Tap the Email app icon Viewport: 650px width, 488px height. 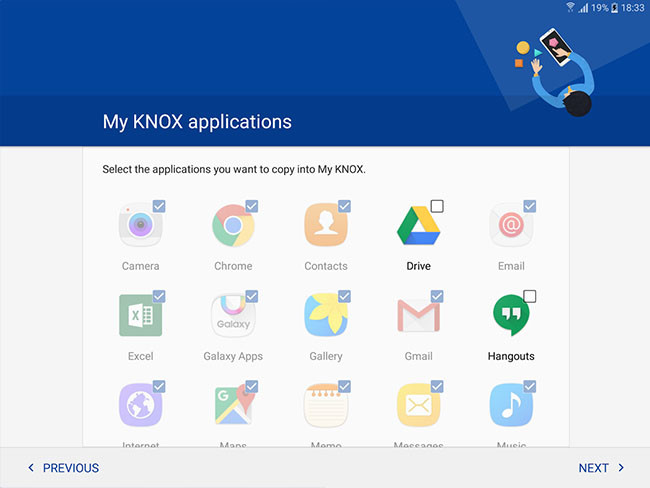[x=511, y=225]
